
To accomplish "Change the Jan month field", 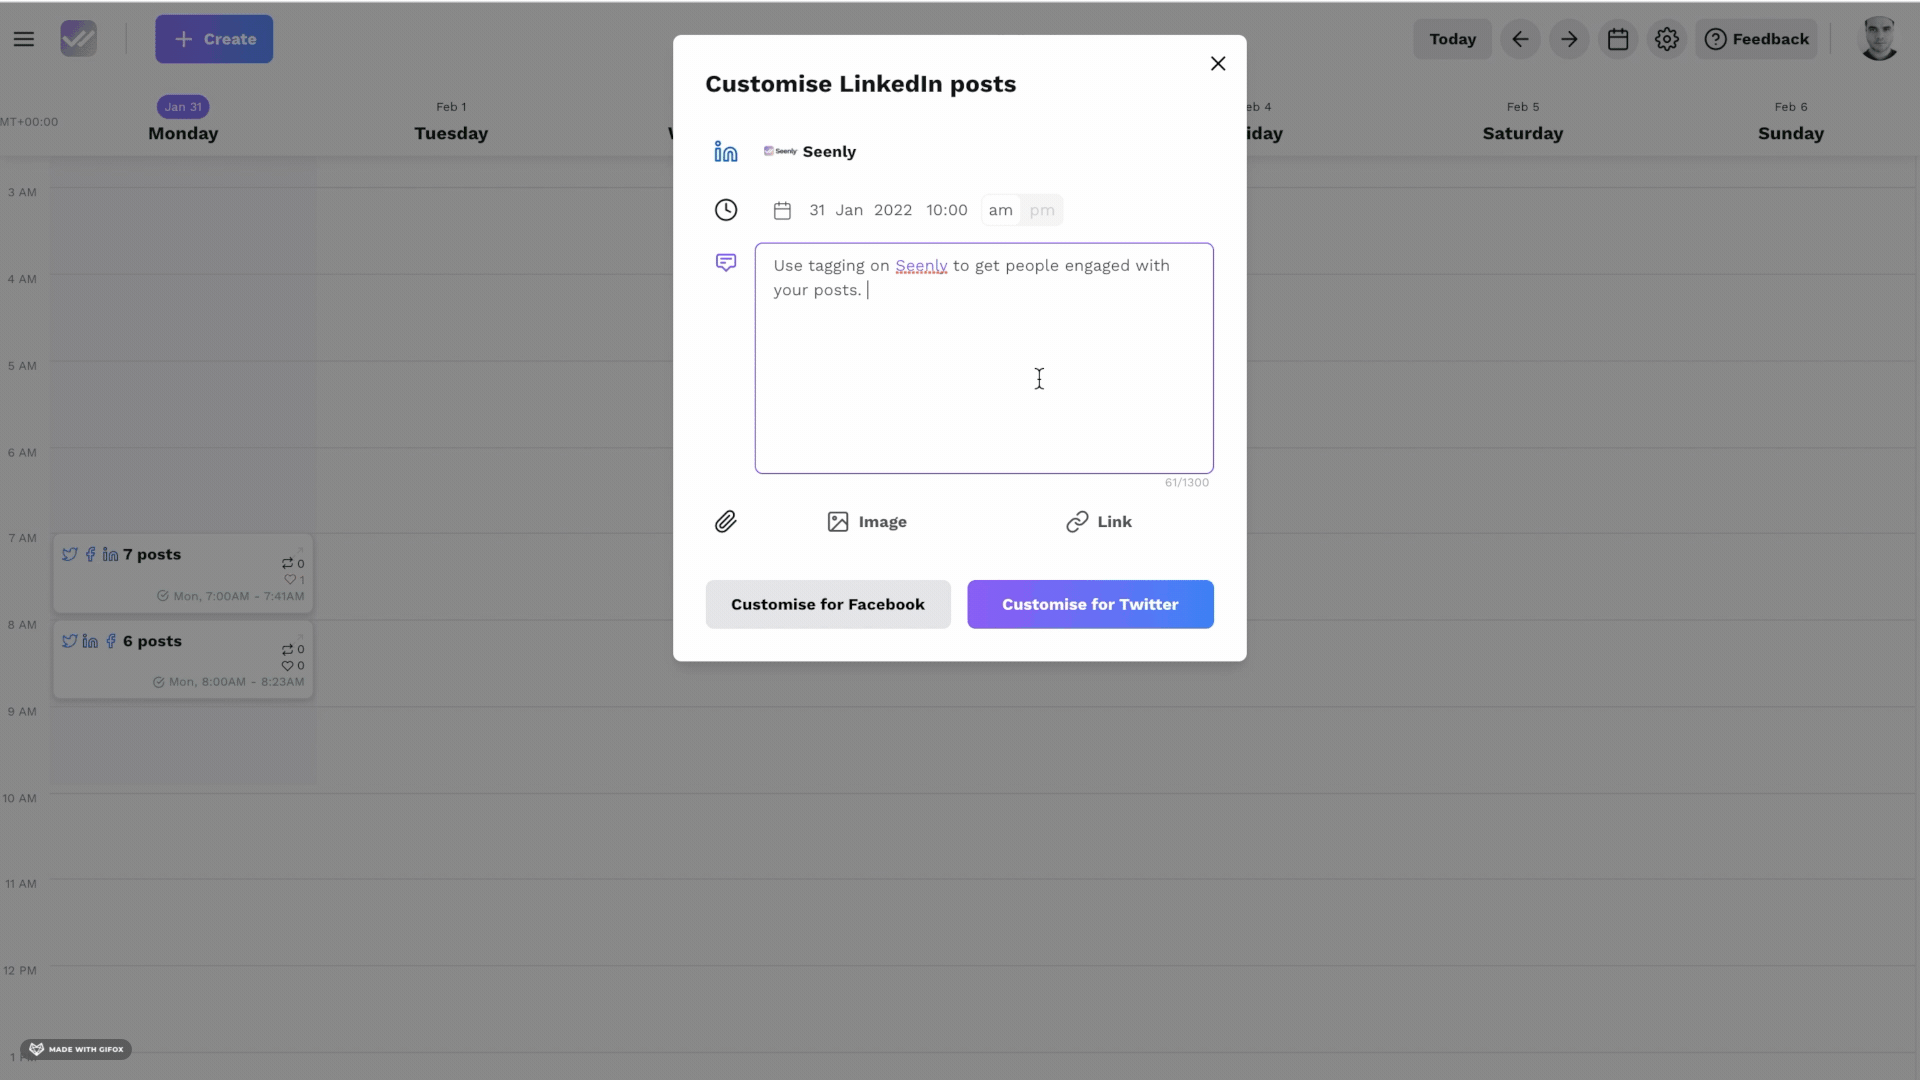I will click(x=849, y=210).
